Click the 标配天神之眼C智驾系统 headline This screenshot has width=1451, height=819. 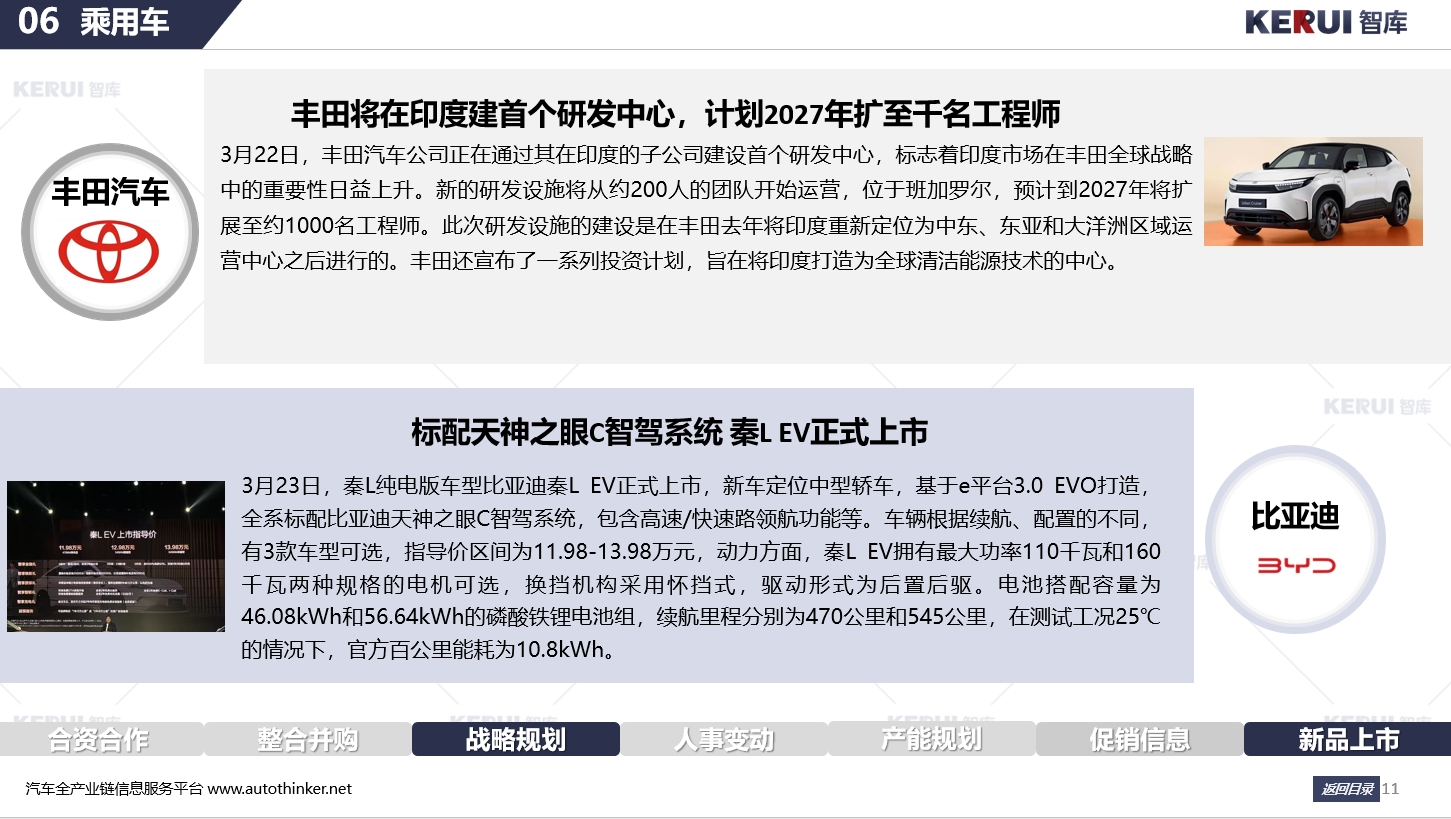pos(669,432)
